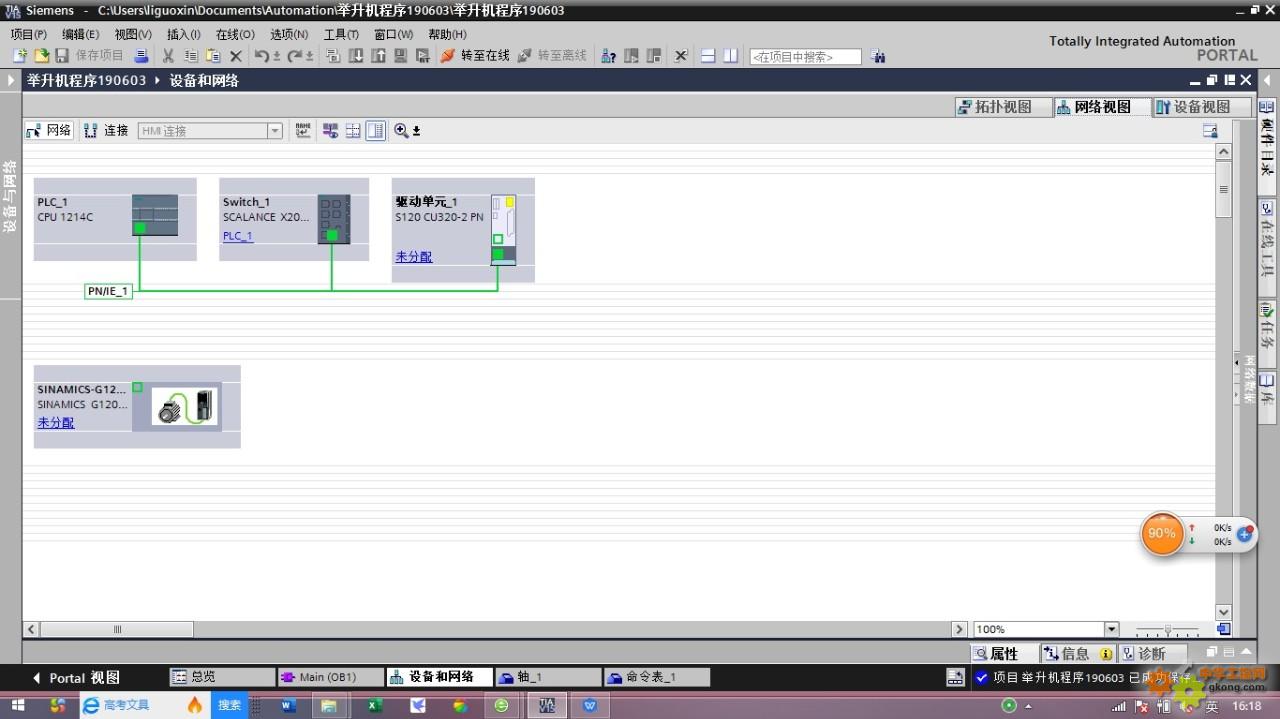
Task: Click the compile icon in toolbar
Action: click(333, 56)
